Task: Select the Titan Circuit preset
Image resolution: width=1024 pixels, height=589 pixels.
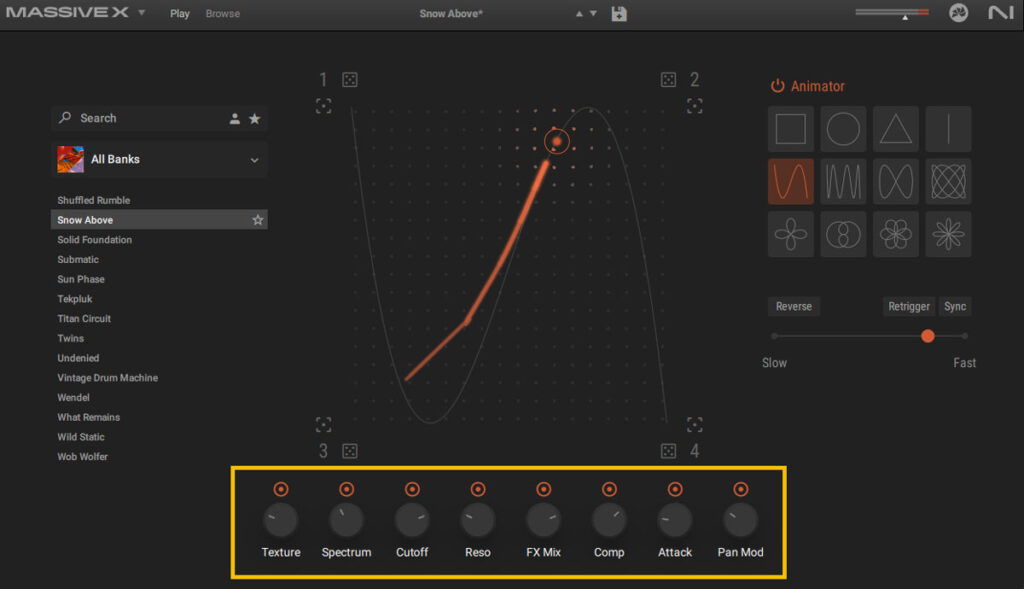Action: pos(84,319)
